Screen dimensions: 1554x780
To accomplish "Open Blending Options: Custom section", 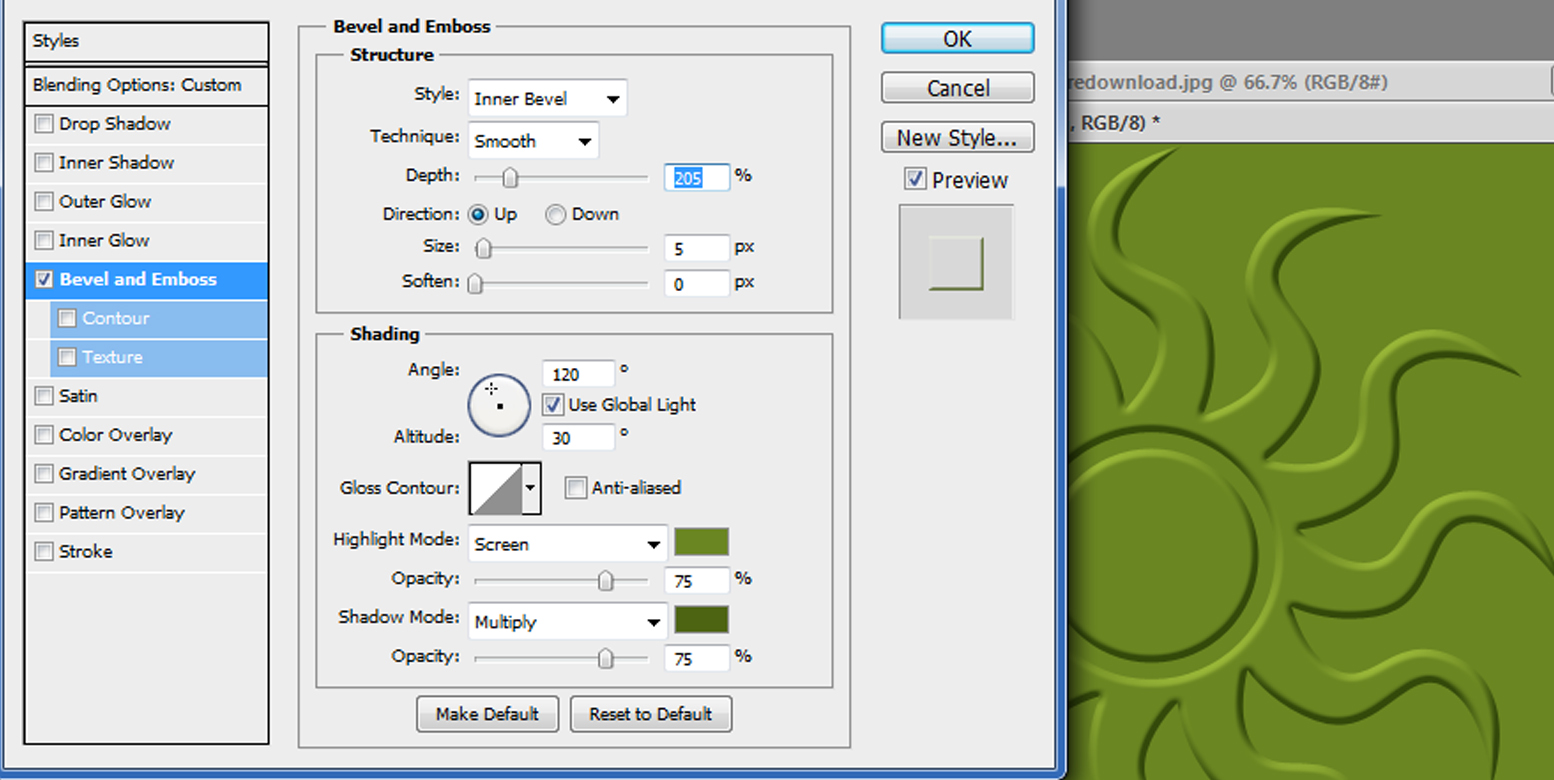I will click(147, 85).
